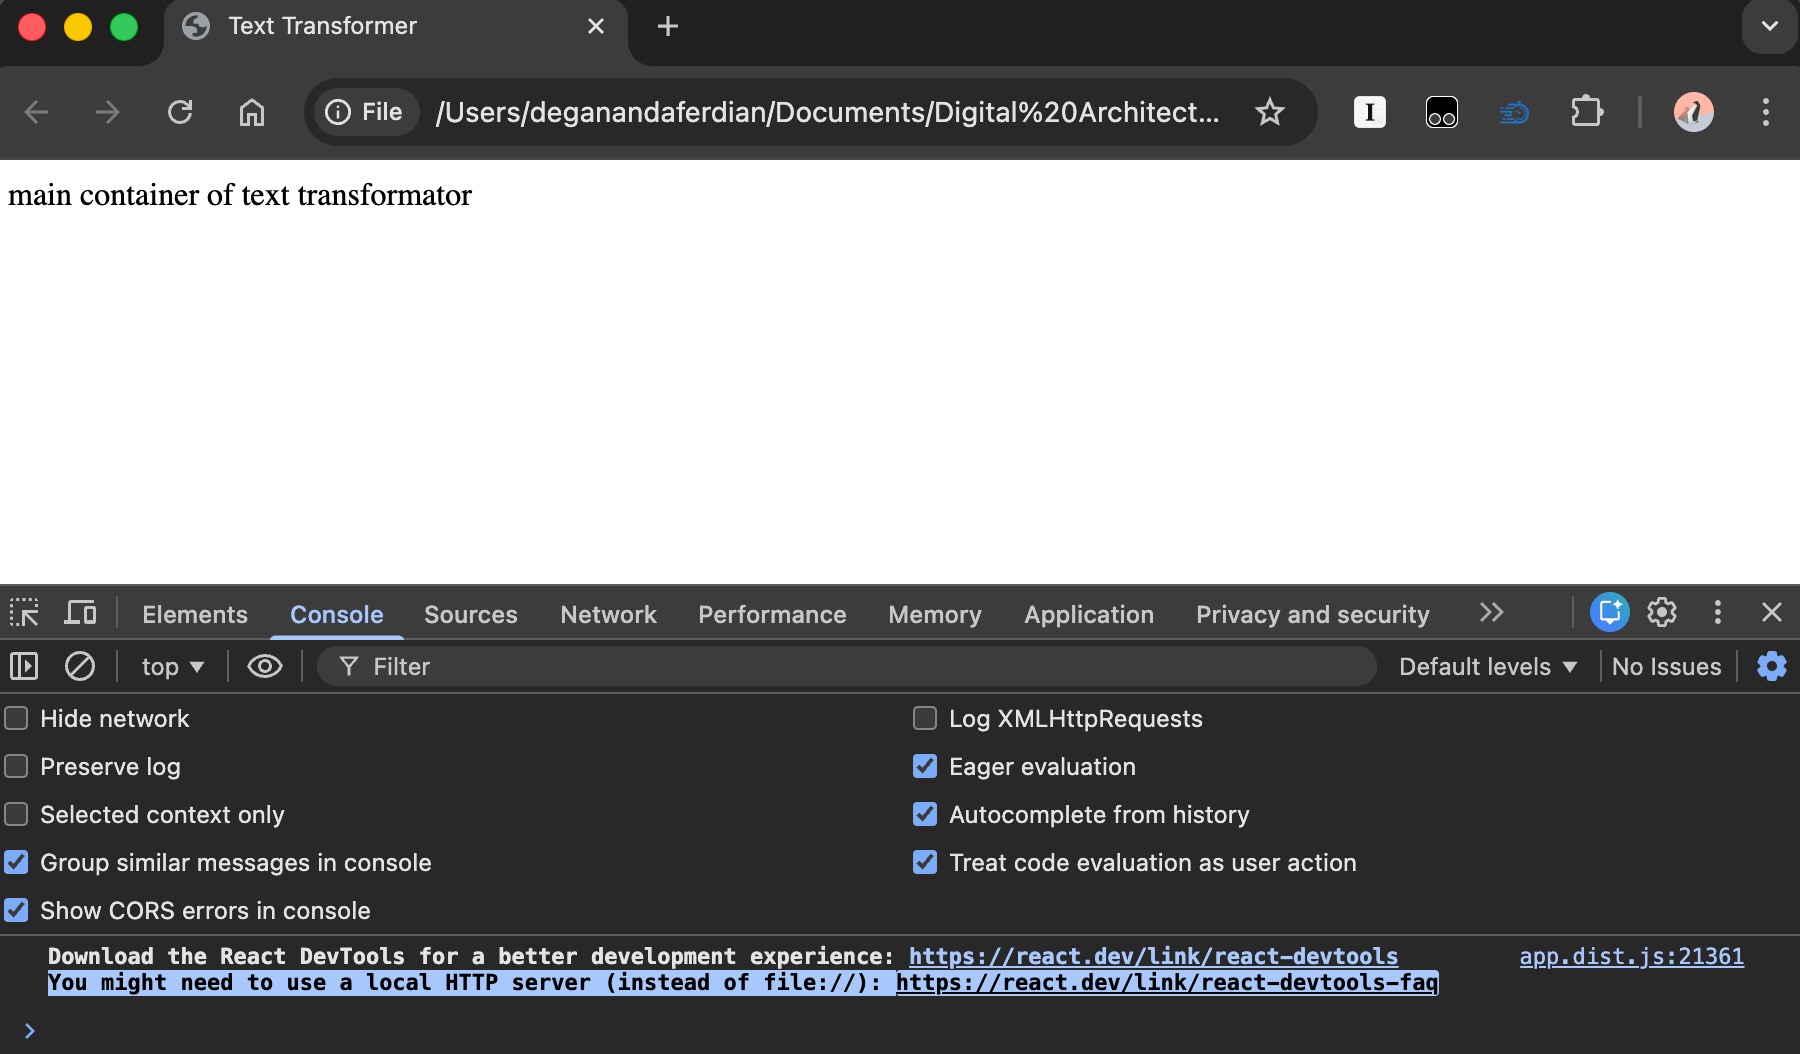Enable the Preserve log checkbox
Viewport: 1800px width, 1054px height.
(x=17, y=767)
